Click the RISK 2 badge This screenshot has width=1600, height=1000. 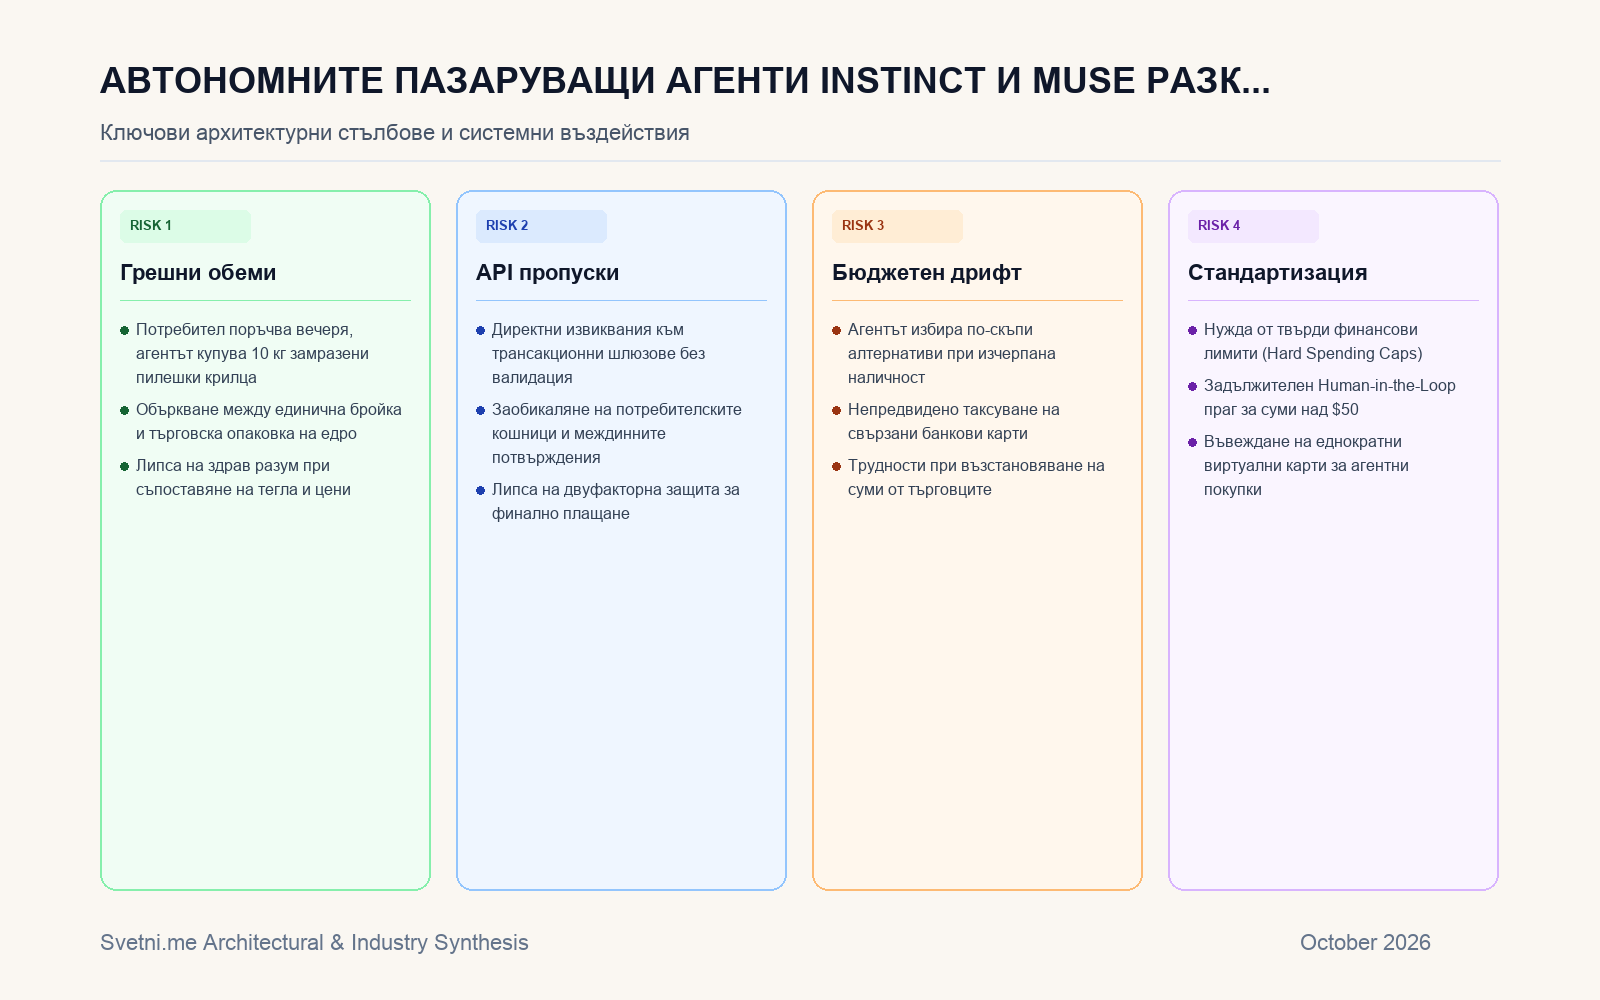click(x=541, y=226)
